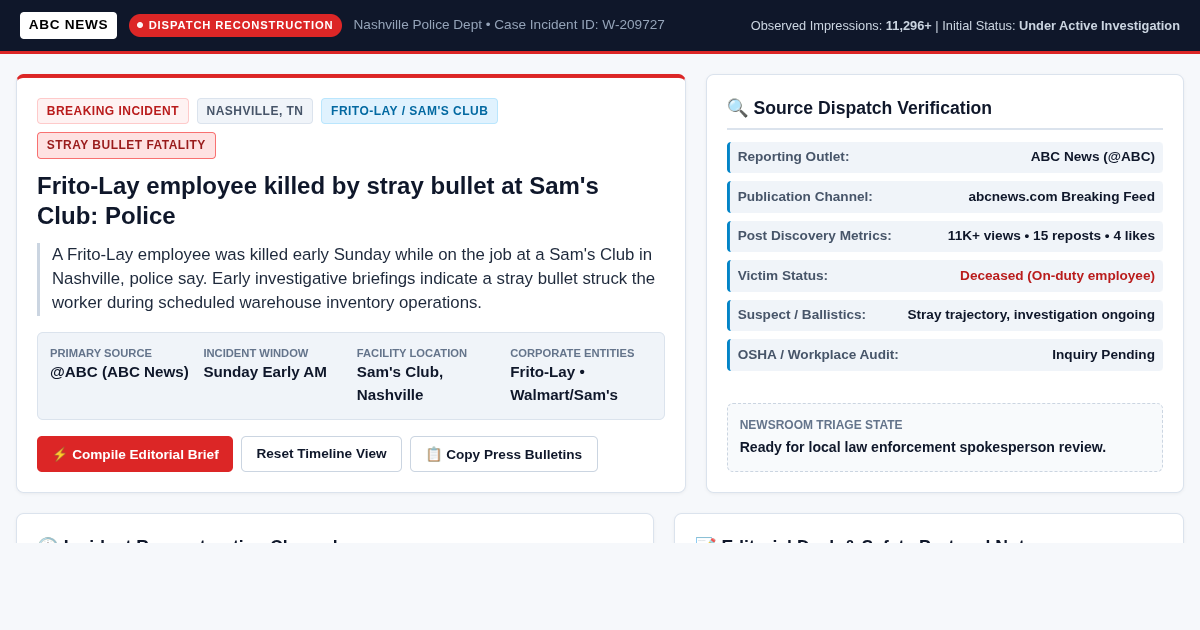Click Victim Status Deceased (On-duty employee)
1200x630 pixels.
945,276
